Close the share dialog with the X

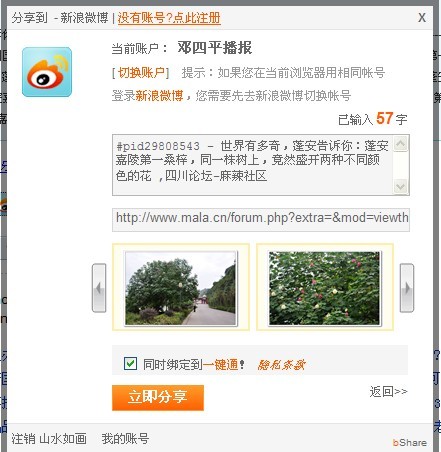422,18
